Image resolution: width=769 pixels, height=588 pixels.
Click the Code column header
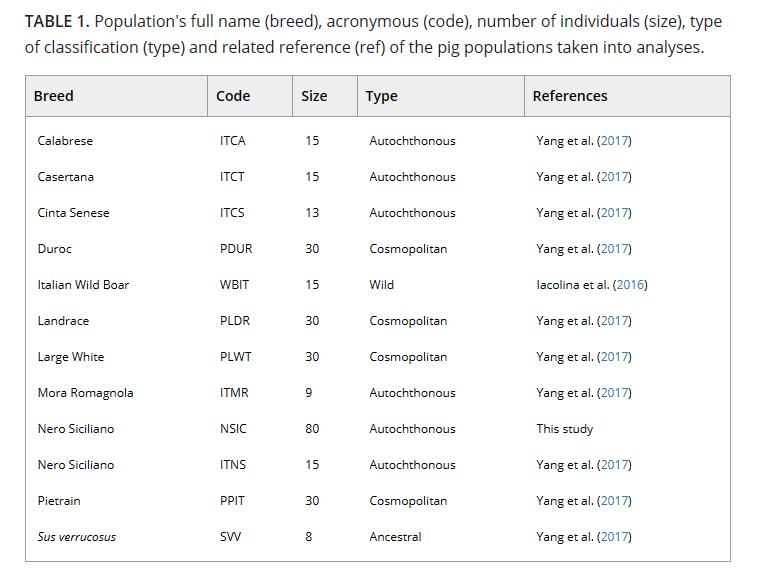coord(233,96)
